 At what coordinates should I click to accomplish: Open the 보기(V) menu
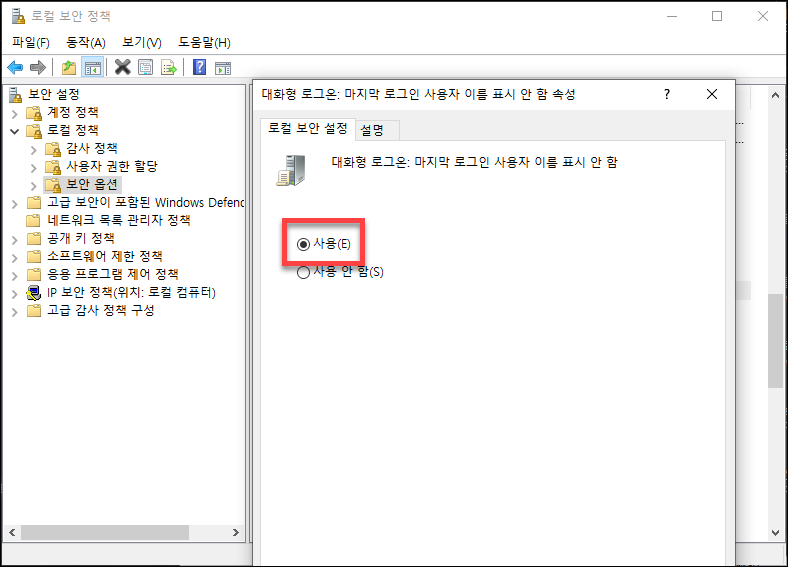tap(142, 43)
